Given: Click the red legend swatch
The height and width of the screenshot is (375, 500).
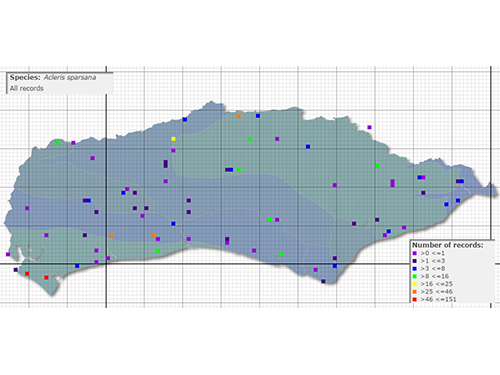Looking at the screenshot, I should click(x=415, y=299).
